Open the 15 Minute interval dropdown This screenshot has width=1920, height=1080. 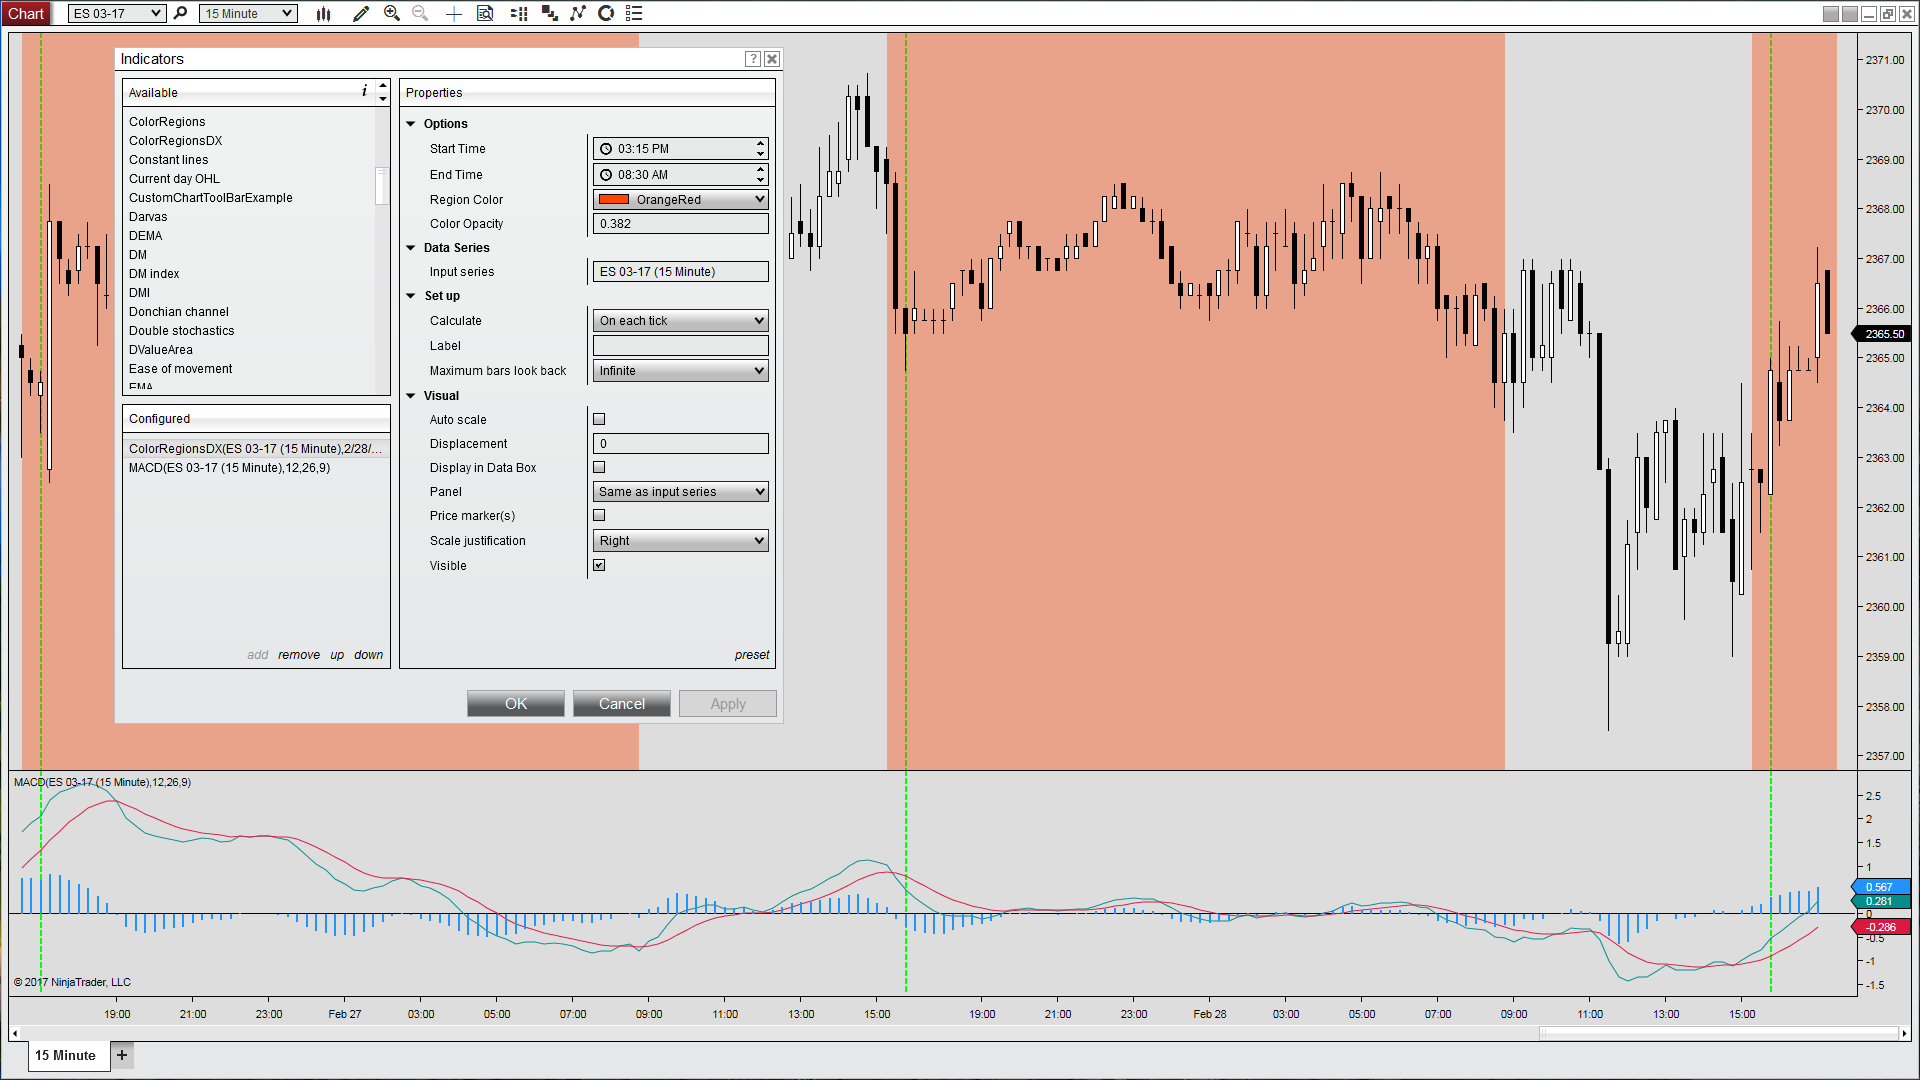(248, 13)
